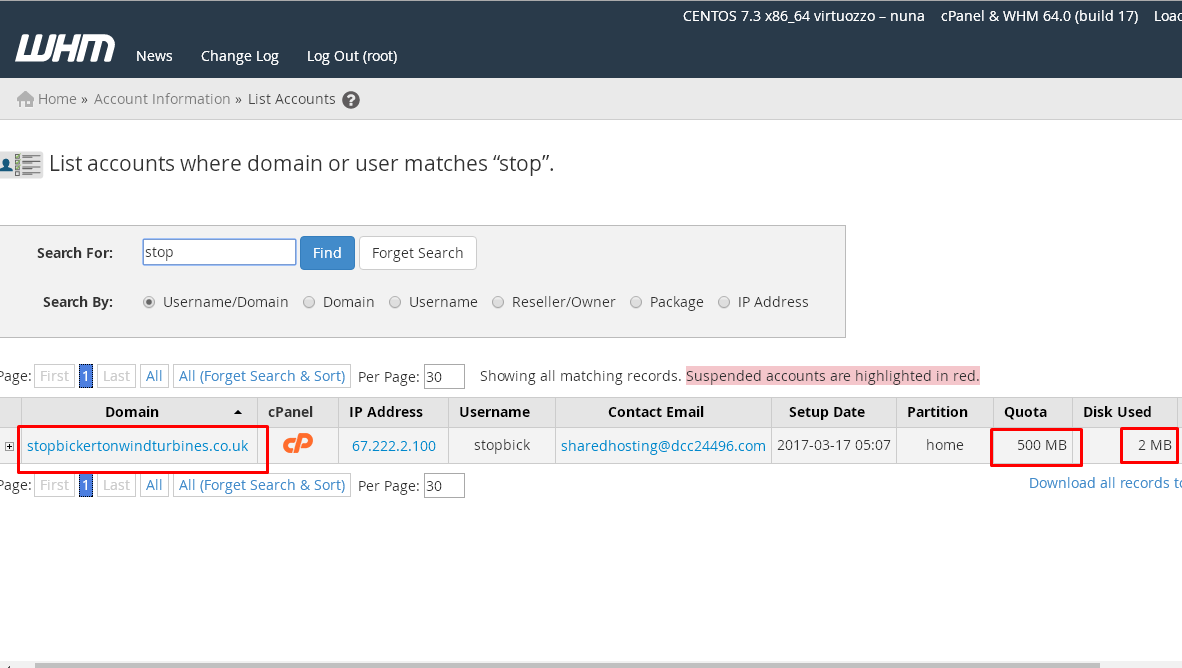The height and width of the screenshot is (668, 1182).
Task: Click the Domain column sort arrow
Action: coord(238,412)
